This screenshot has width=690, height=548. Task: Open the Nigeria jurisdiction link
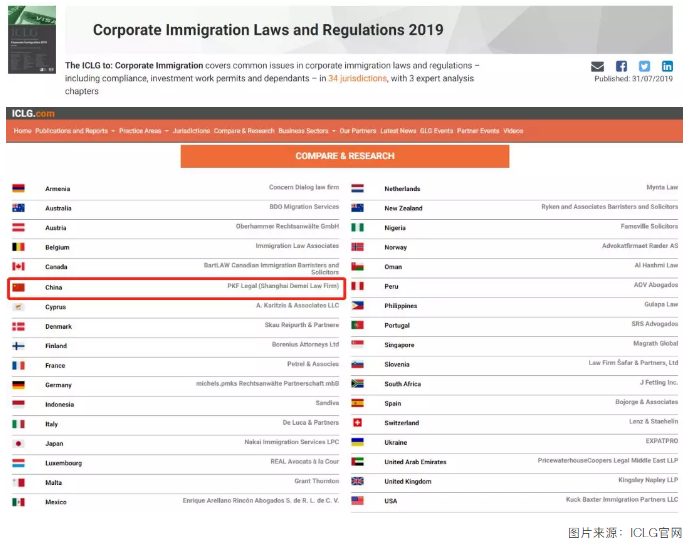(395, 228)
